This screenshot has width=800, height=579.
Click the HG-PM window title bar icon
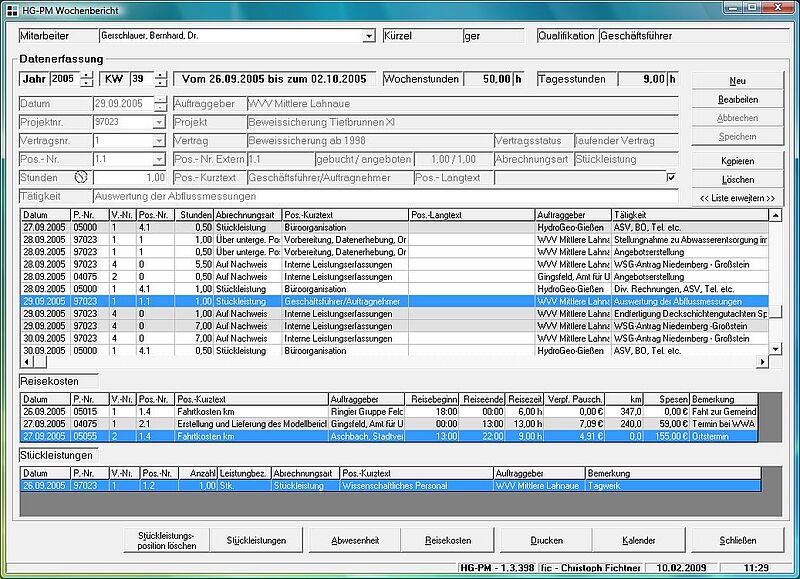click(10, 8)
